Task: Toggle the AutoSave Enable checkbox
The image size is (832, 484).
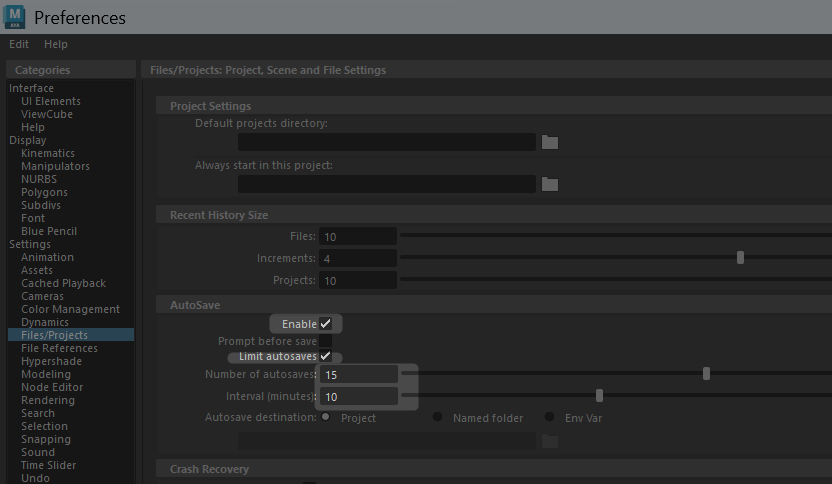Action: 325,324
